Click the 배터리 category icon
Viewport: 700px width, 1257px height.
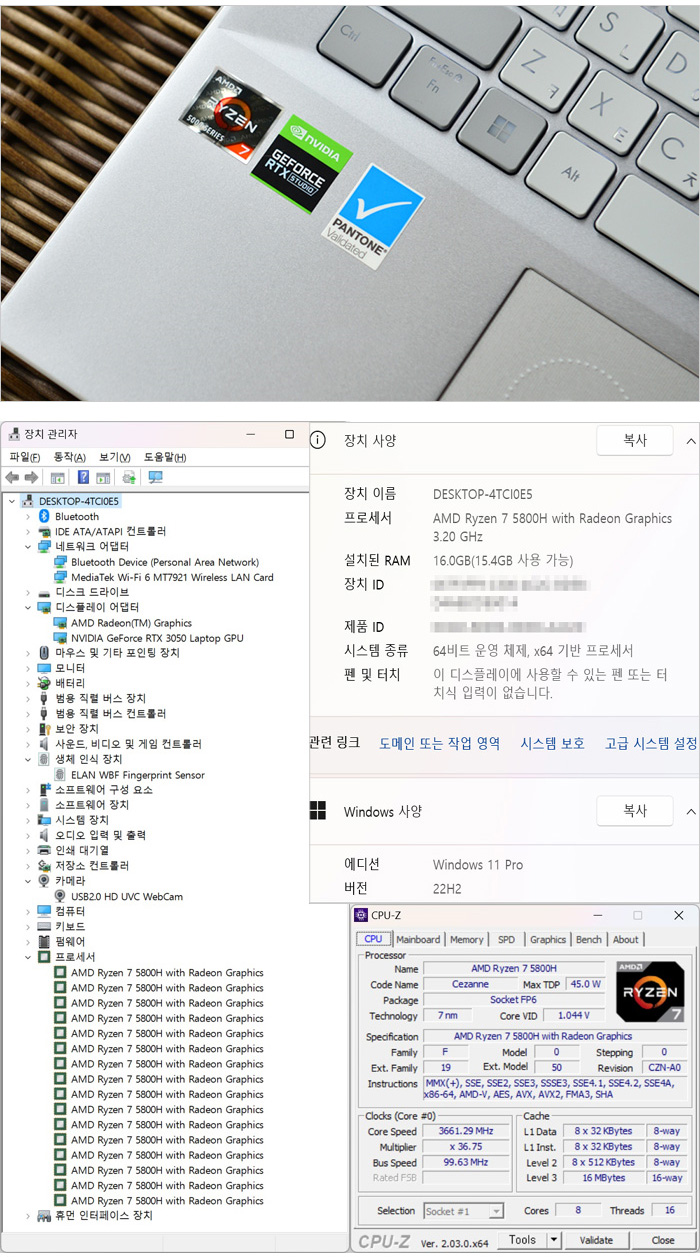44,683
